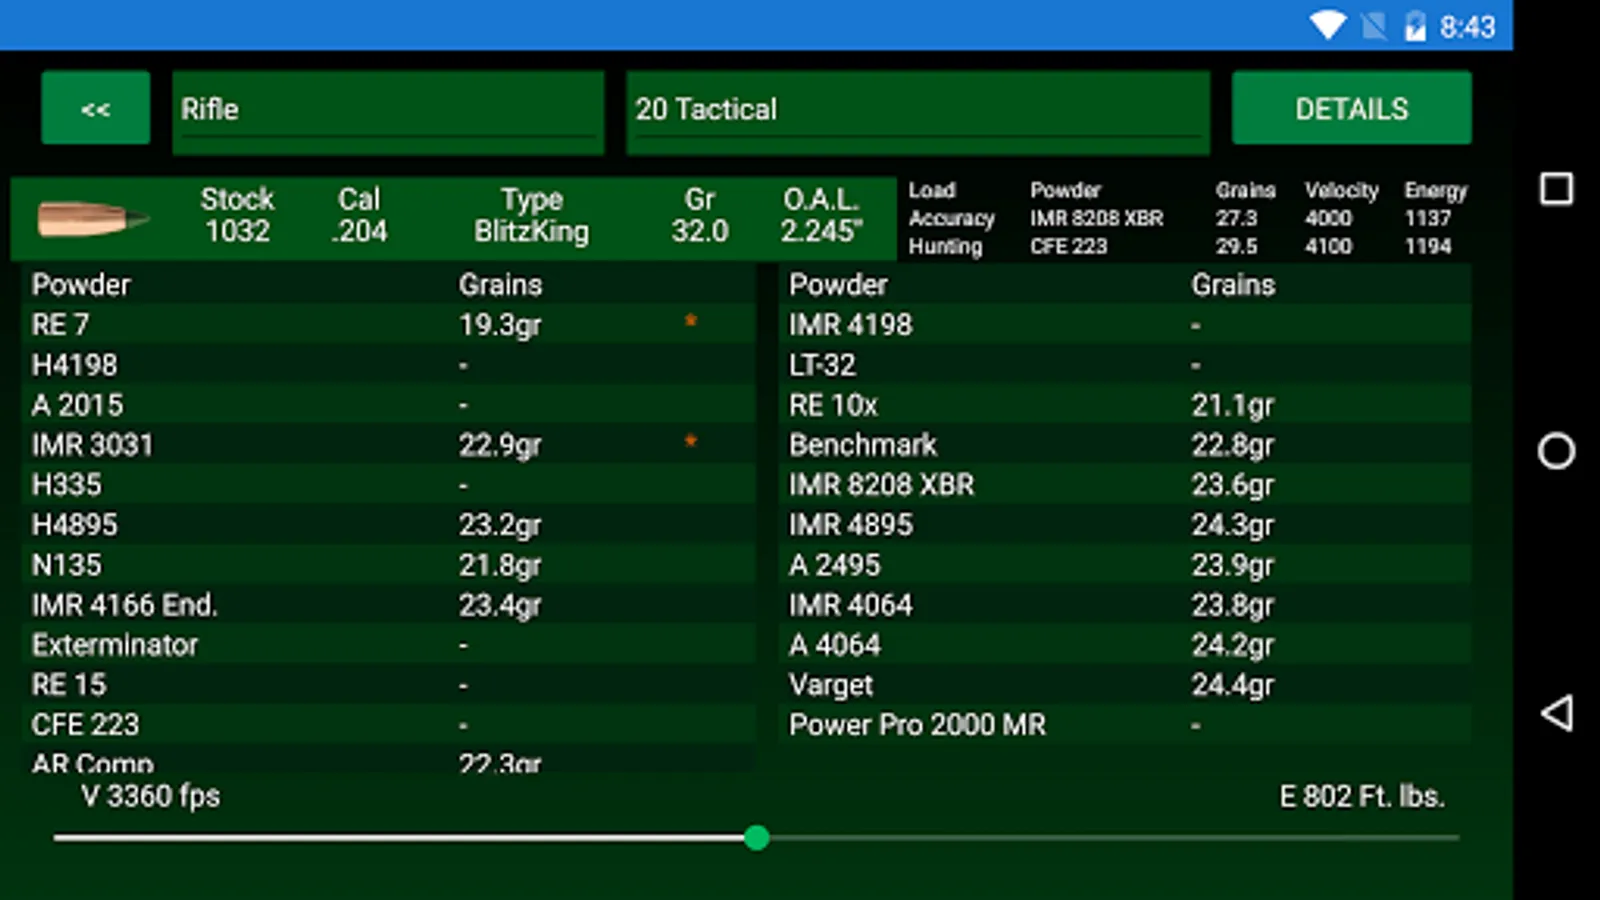Select the IMR 4064 powder row
This screenshot has width=1600, height=900.
1125,604
